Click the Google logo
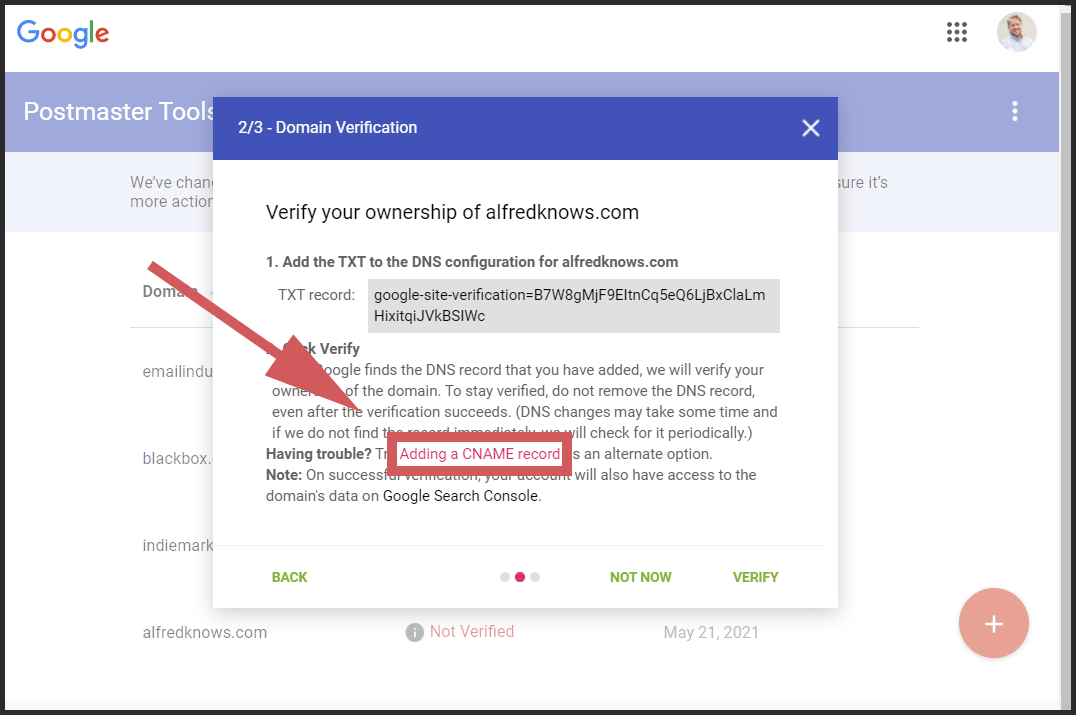 click(63, 34)
